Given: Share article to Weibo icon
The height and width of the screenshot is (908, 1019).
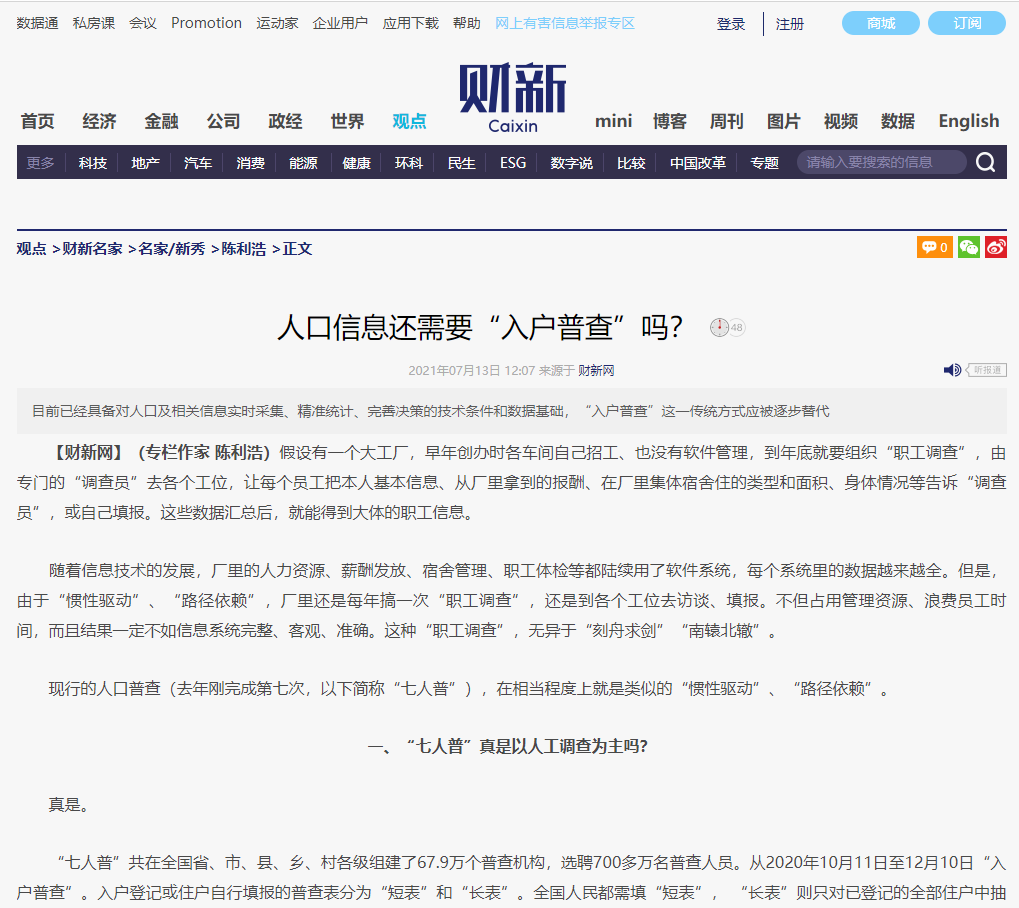Looking at the screenshot, I should (995, 247).
